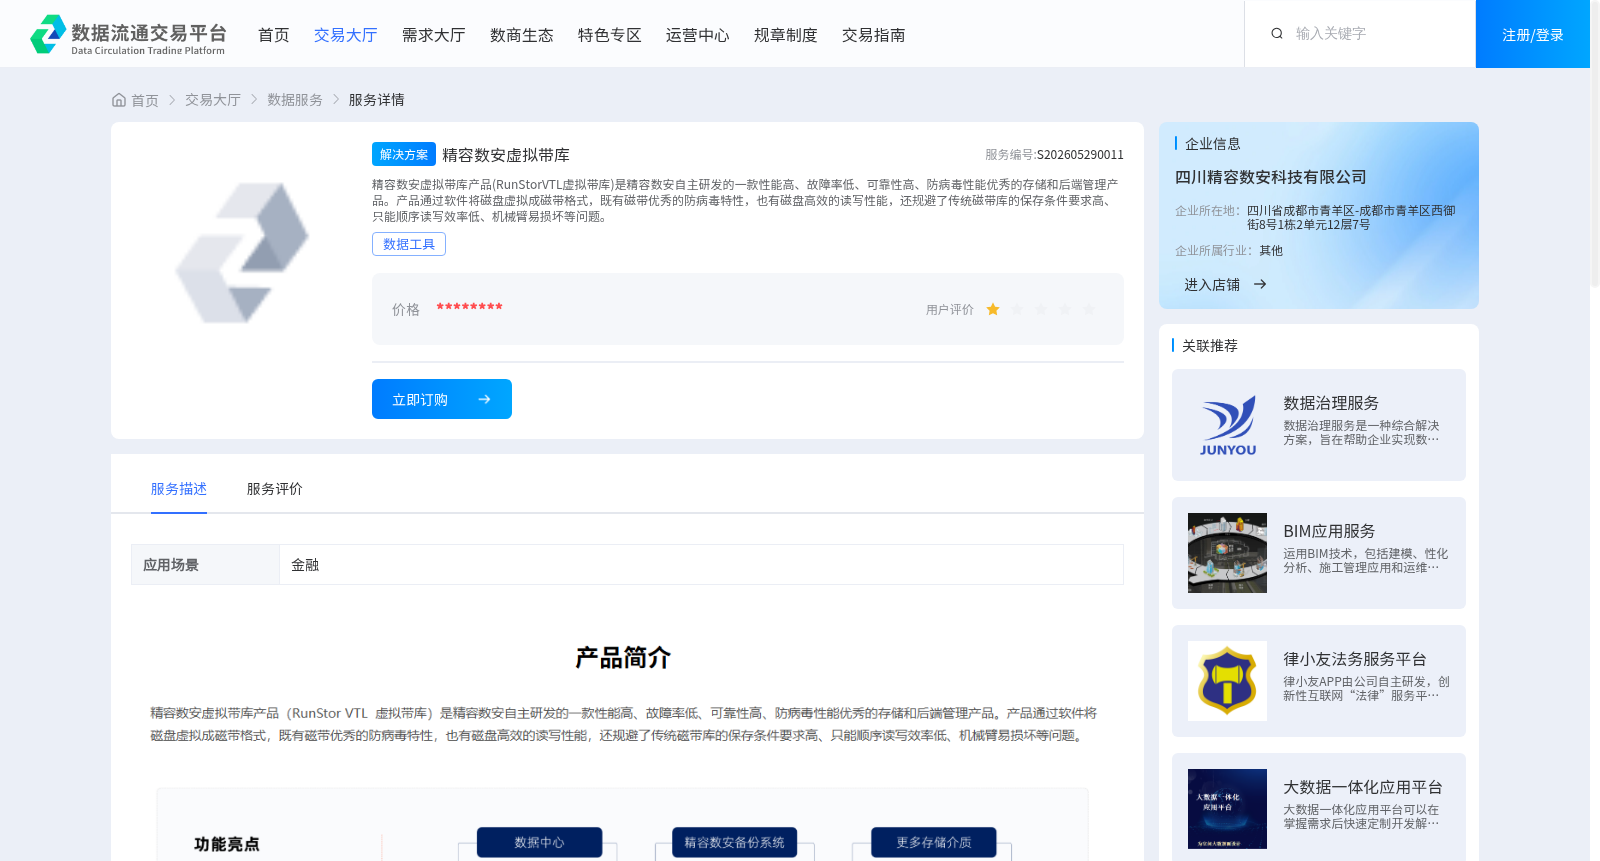Open 运营中心 menu item
Screen dimensions: 1600x861
698,35
